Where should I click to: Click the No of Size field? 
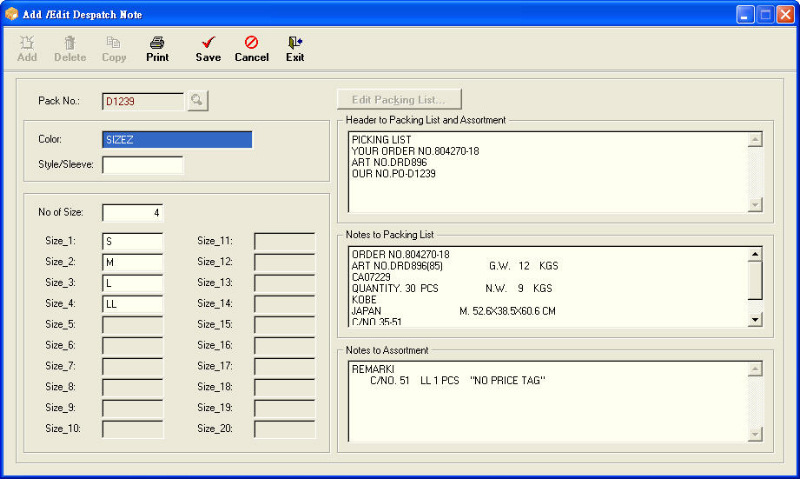pos(133,213)
